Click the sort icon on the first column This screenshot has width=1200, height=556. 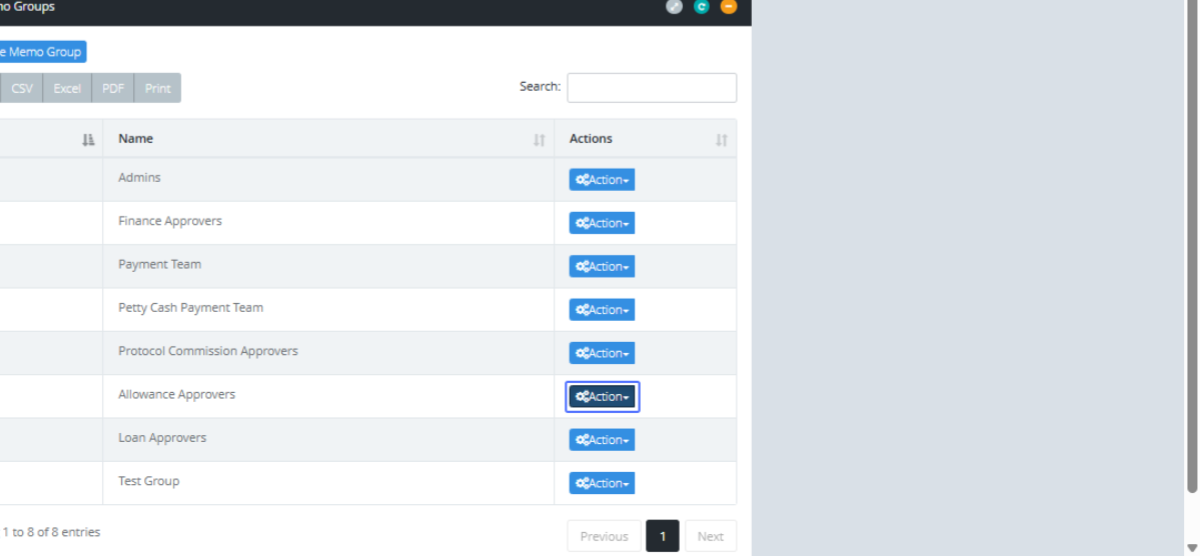[88, 140]
